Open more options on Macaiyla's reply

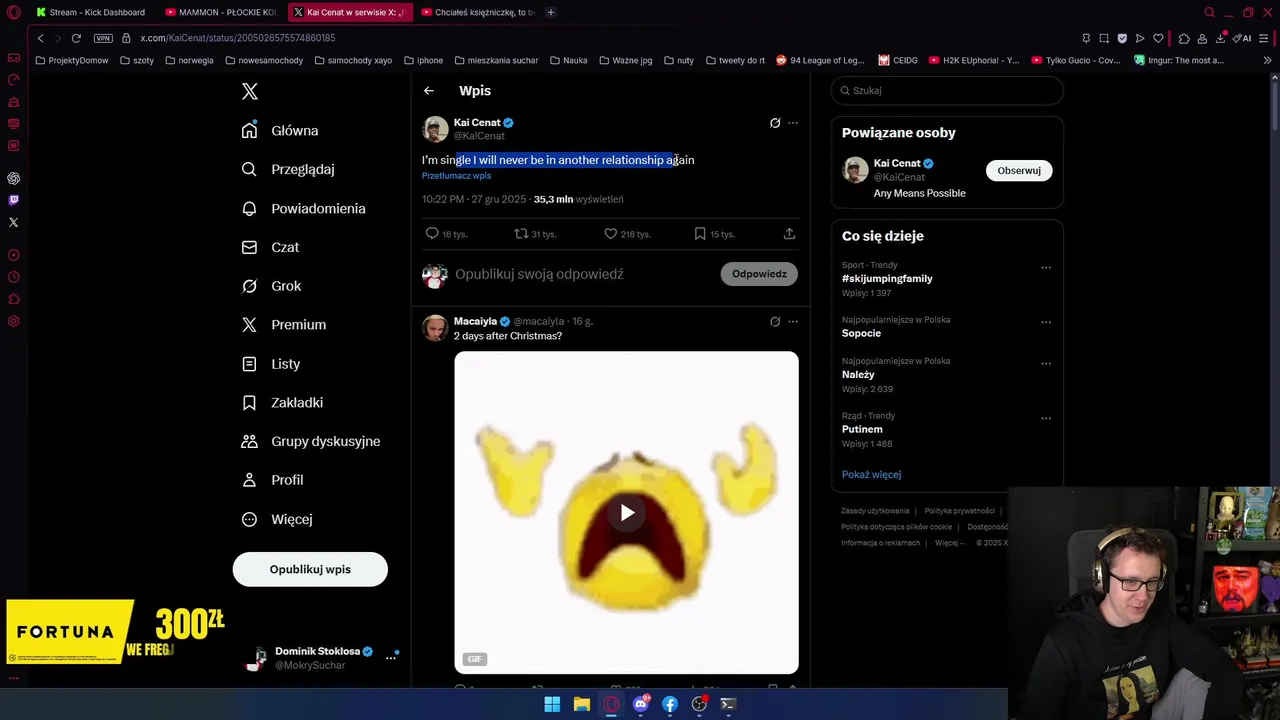793,322
